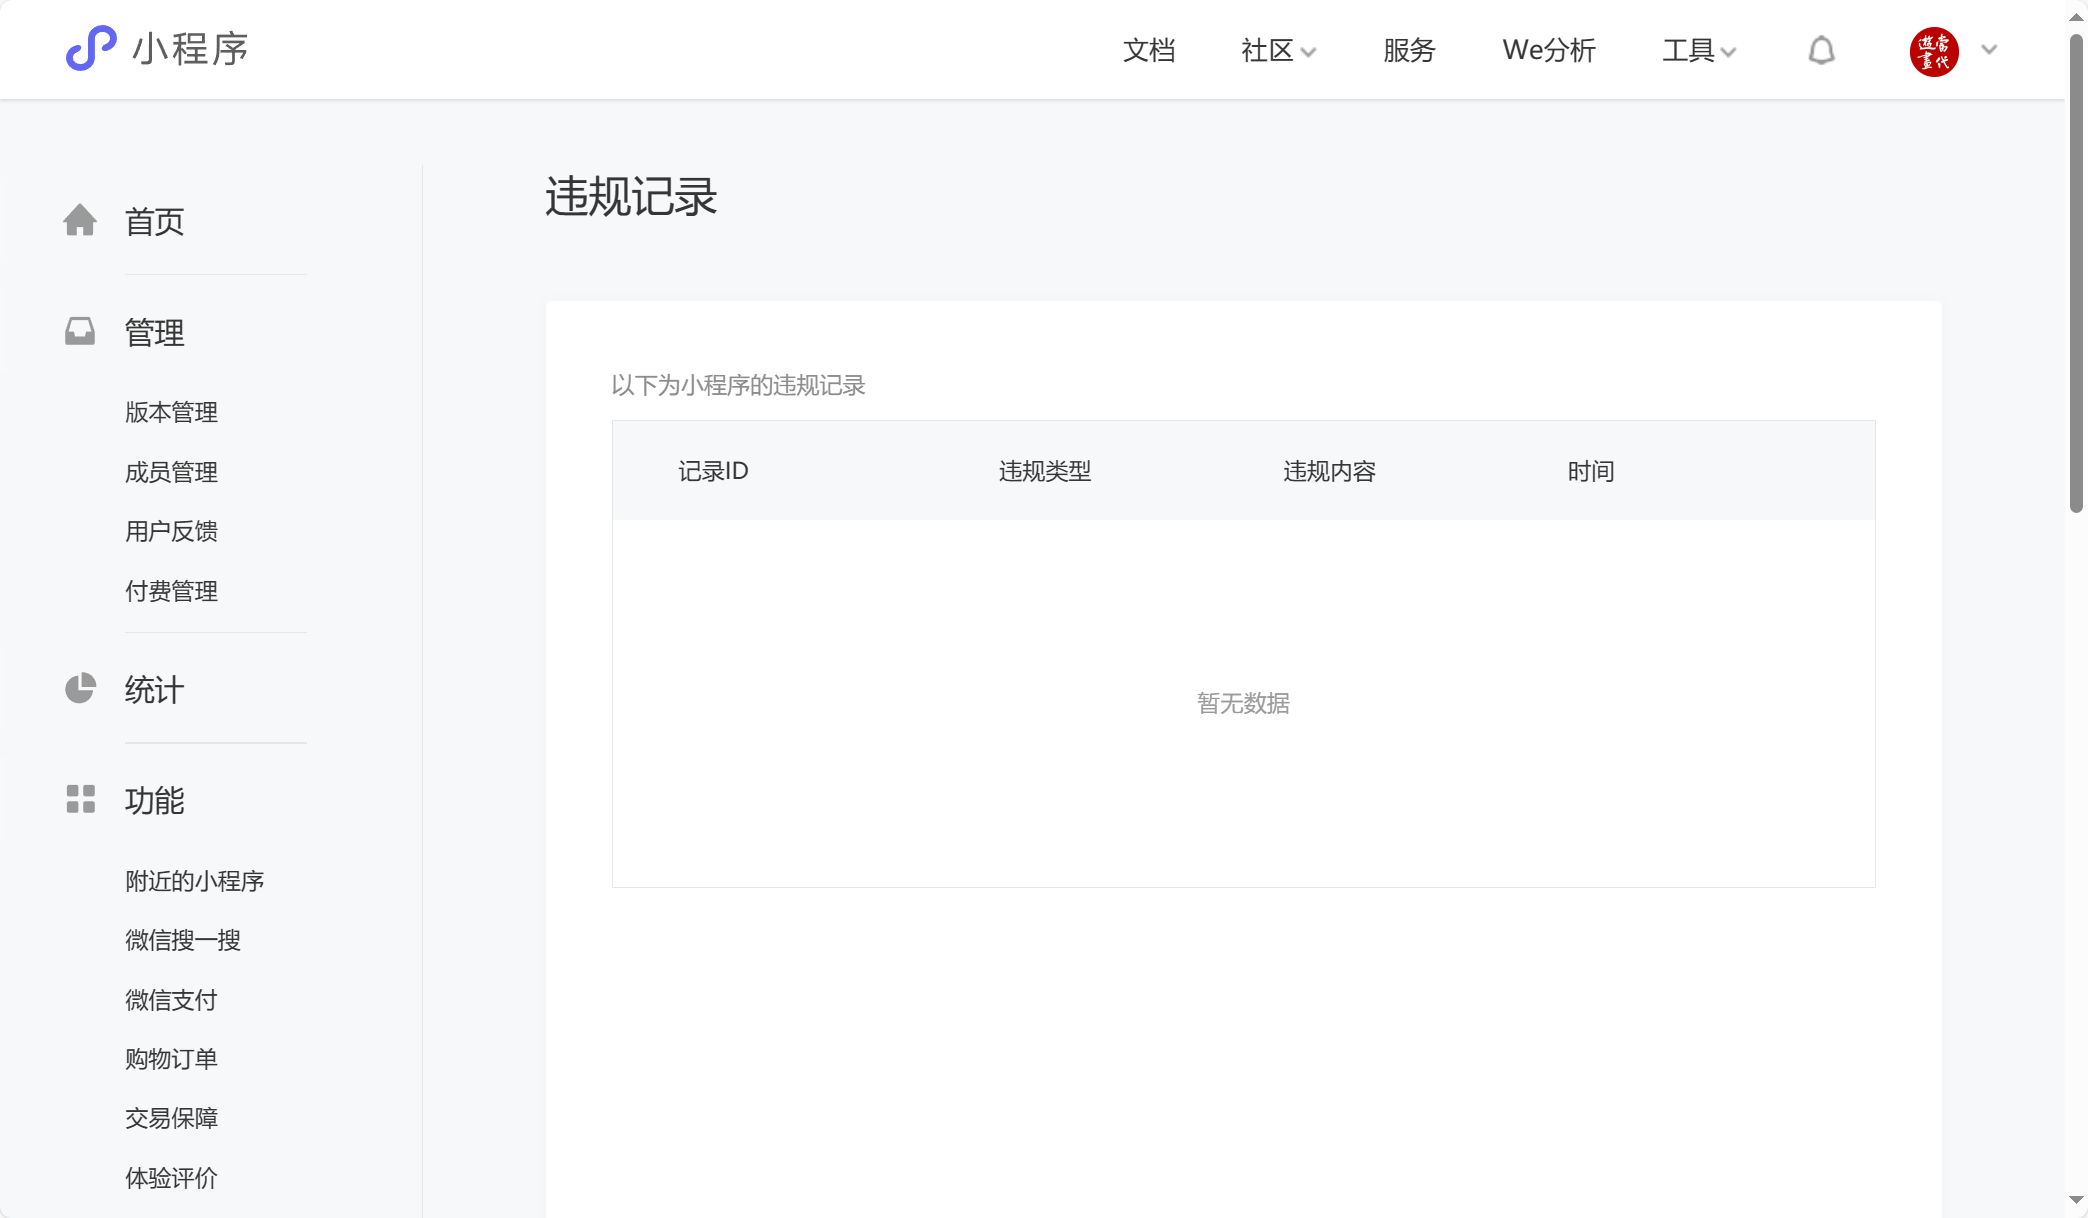Open 版本管理 in the sidebar
2088x1218 pixels.
point(171,412)
